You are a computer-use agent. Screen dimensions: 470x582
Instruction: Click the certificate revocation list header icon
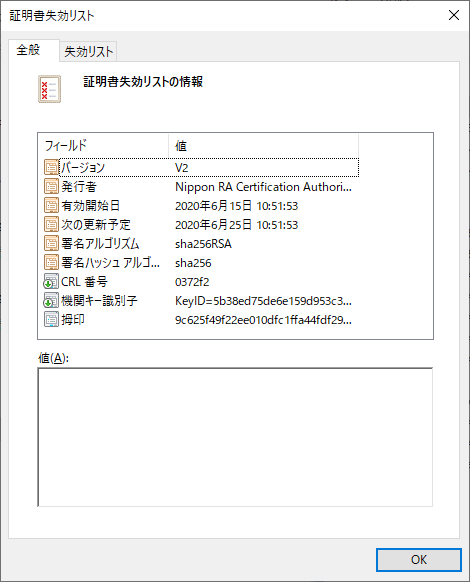(x=49, y=89)
